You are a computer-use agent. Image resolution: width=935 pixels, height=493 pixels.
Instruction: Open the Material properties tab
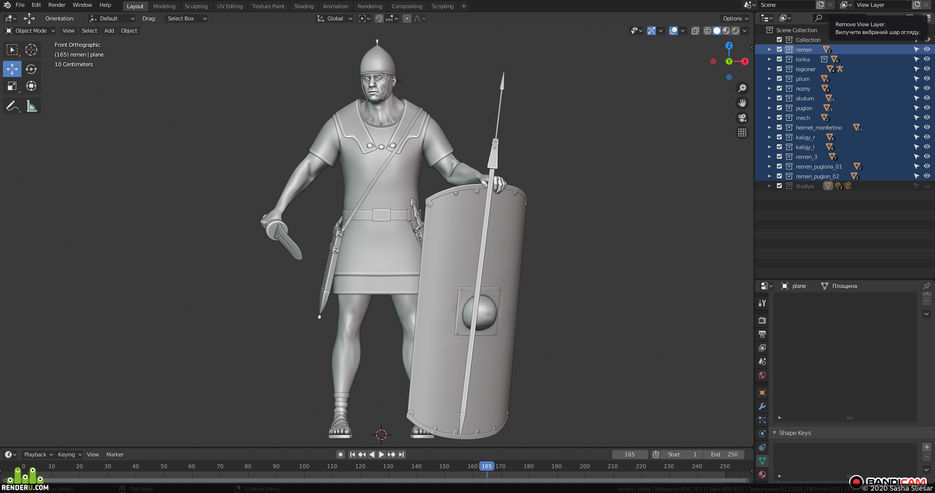[762, 475]
